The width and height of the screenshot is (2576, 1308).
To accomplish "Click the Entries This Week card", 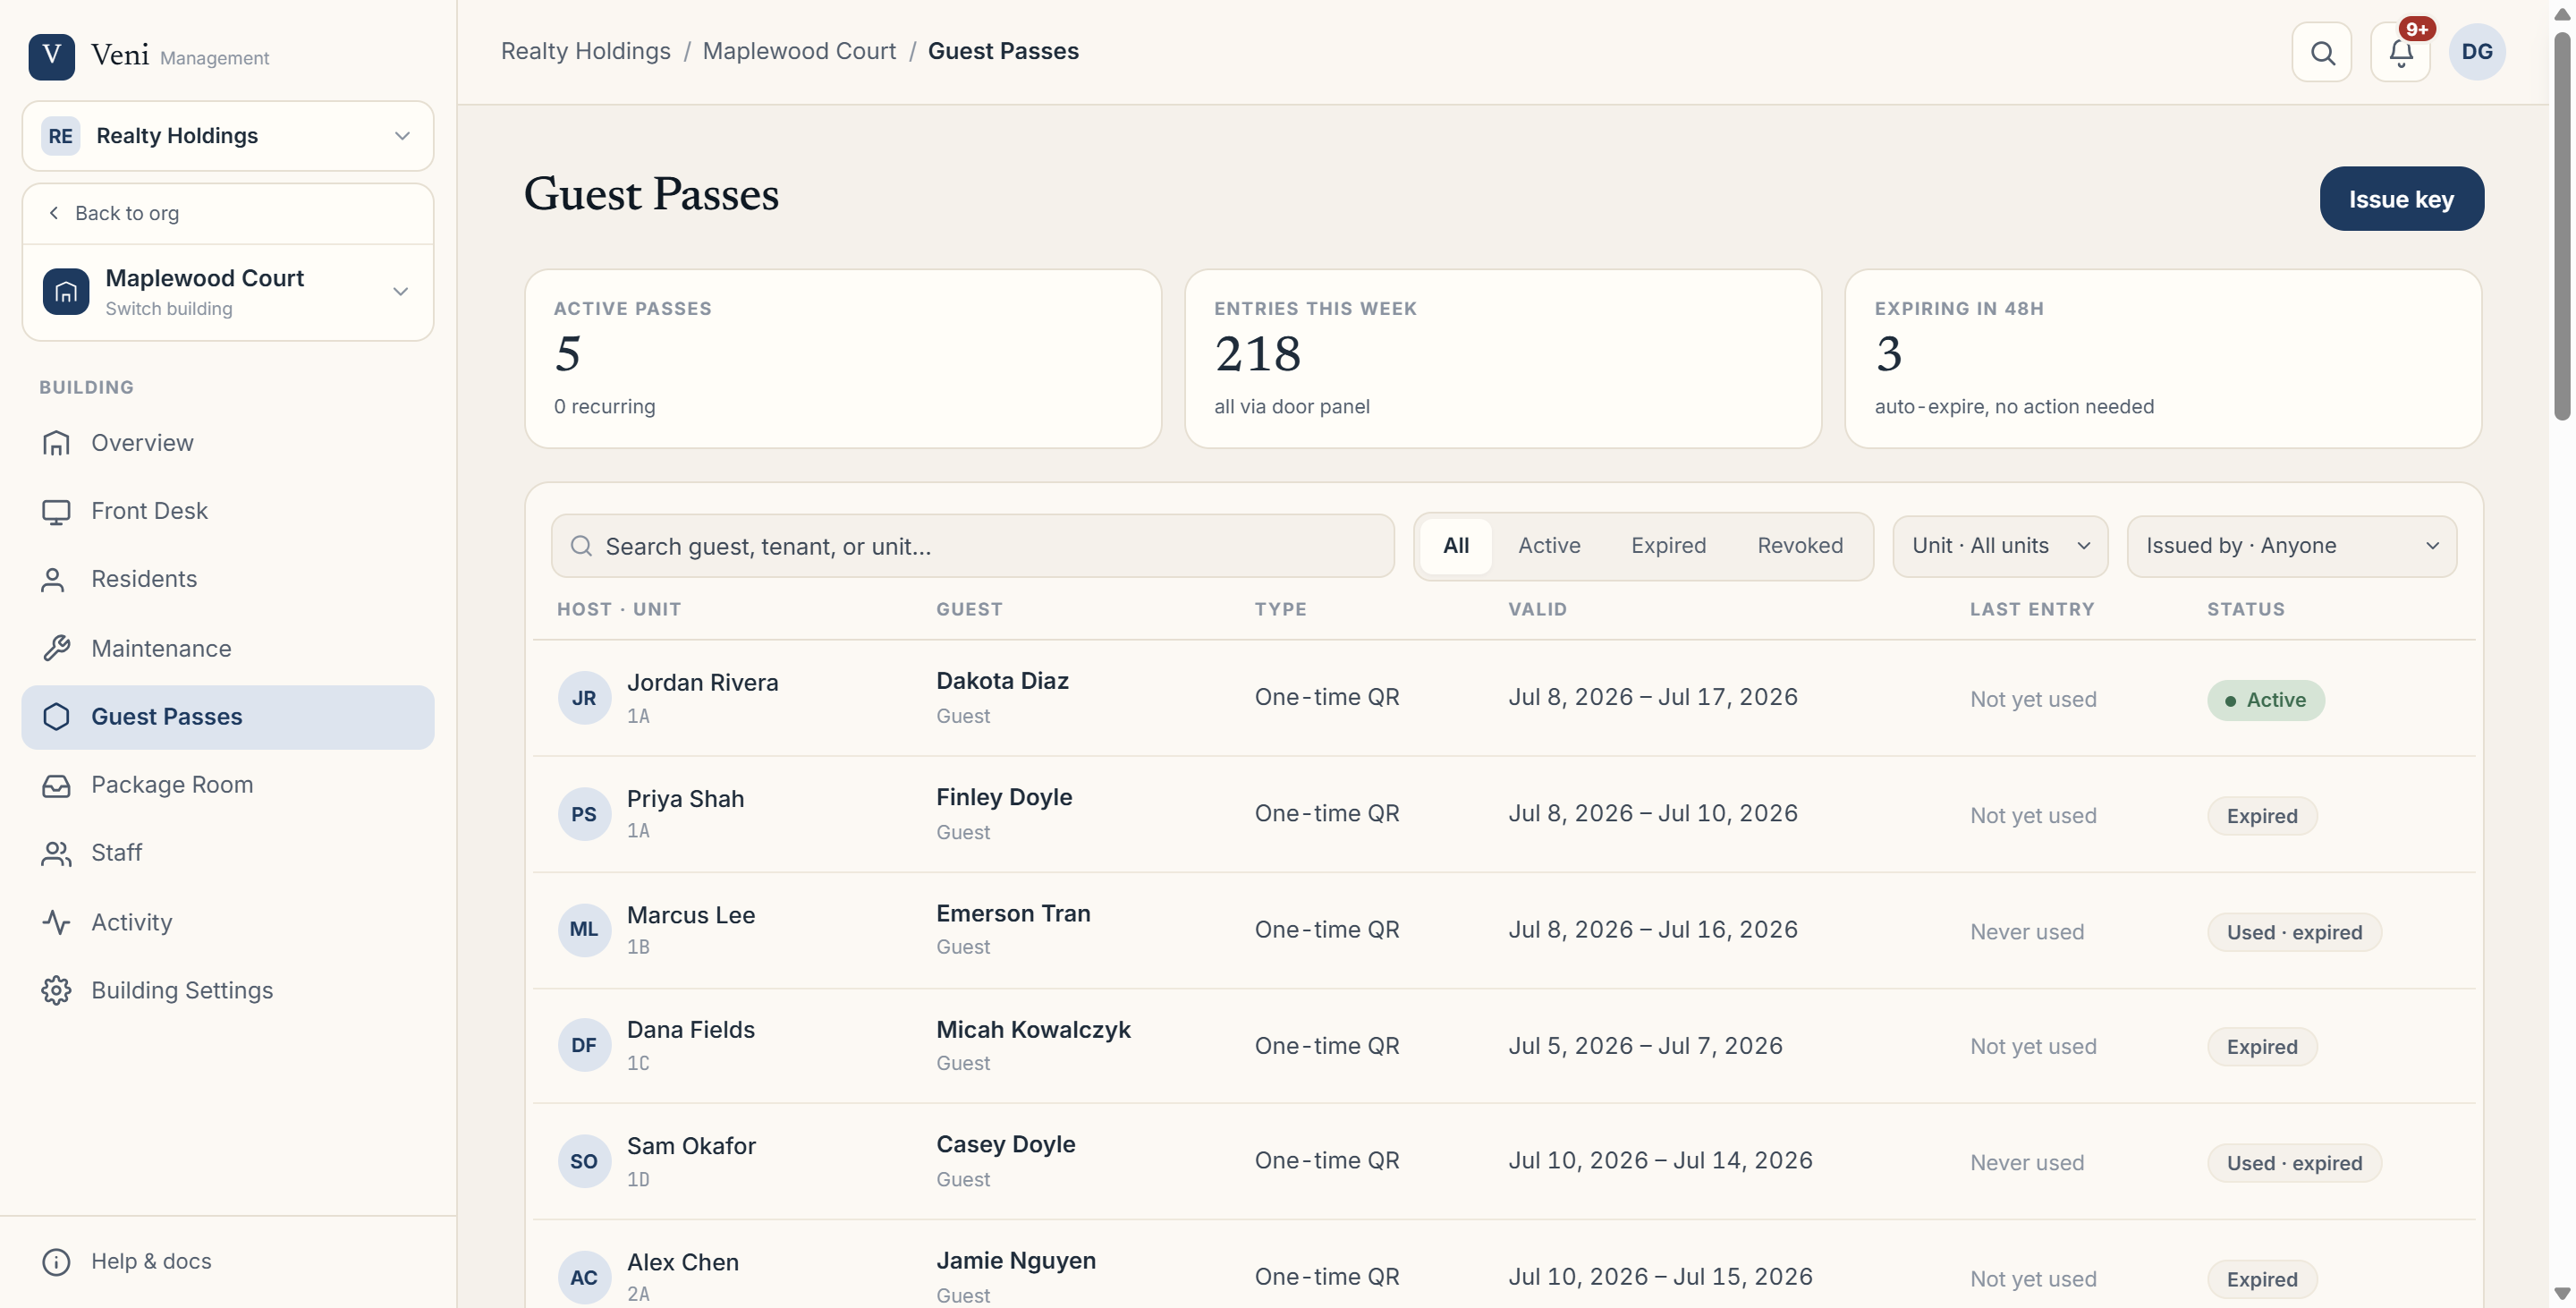I will pos(1503,359).
